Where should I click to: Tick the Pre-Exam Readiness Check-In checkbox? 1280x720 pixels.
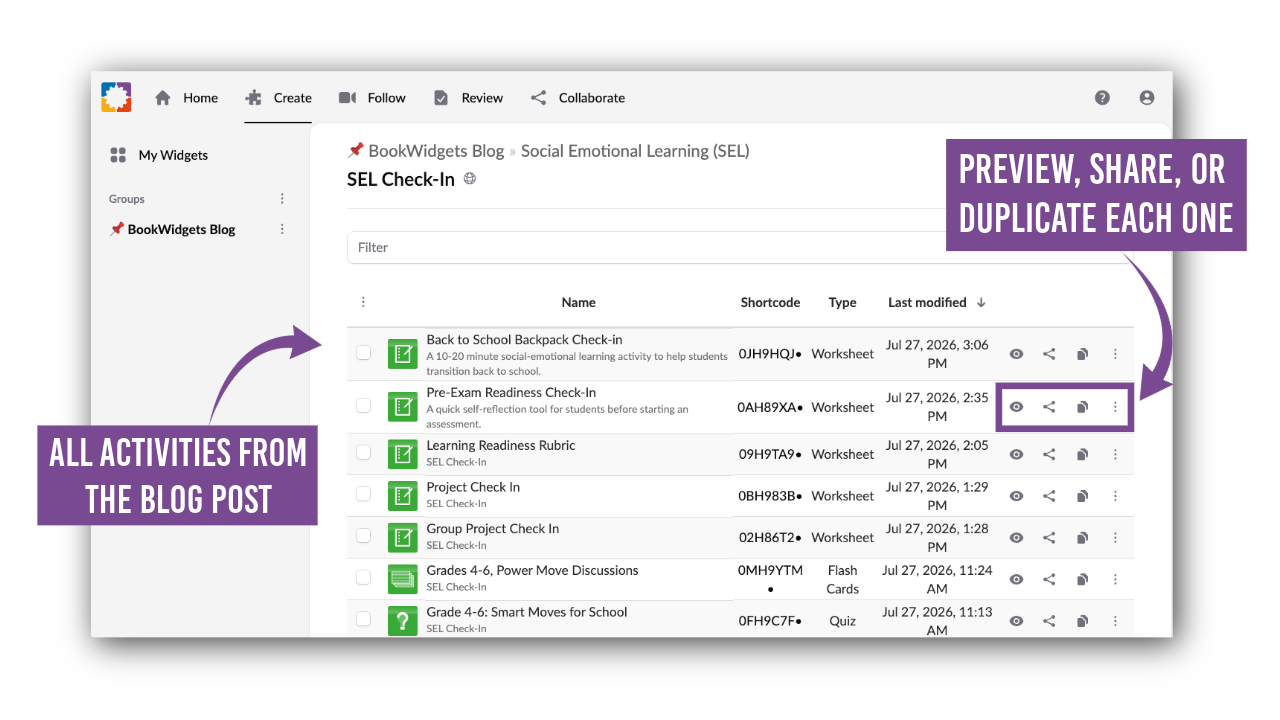point(363,405)
